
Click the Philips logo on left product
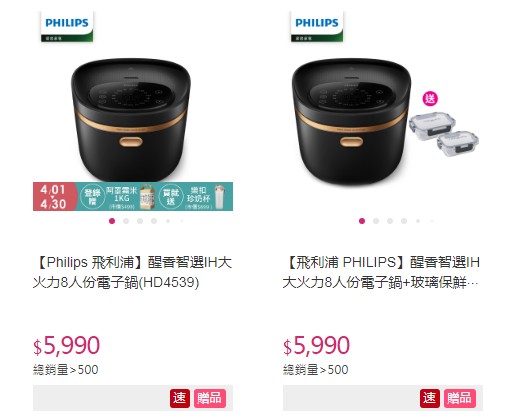point(67,26)
